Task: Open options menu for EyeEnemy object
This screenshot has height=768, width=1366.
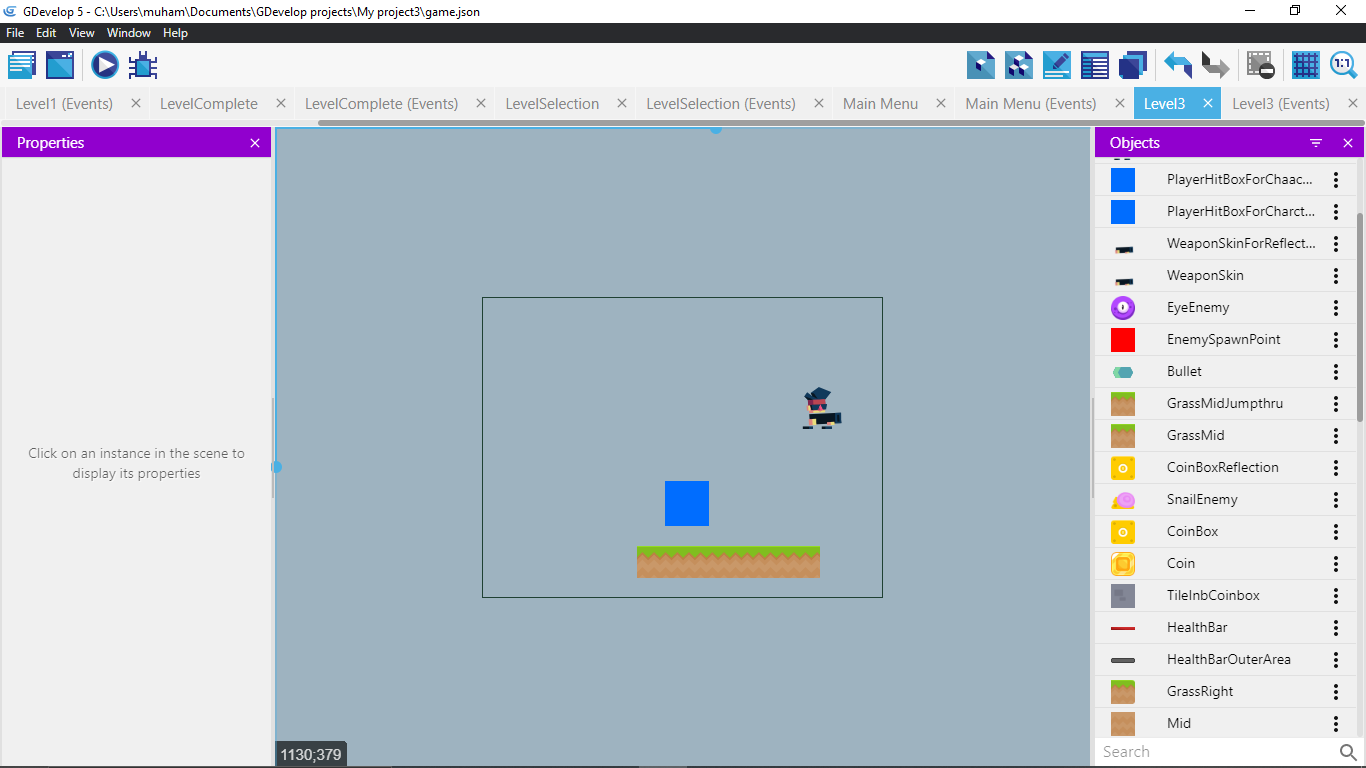Action: pyautogui.click(x=1336, y=308)
